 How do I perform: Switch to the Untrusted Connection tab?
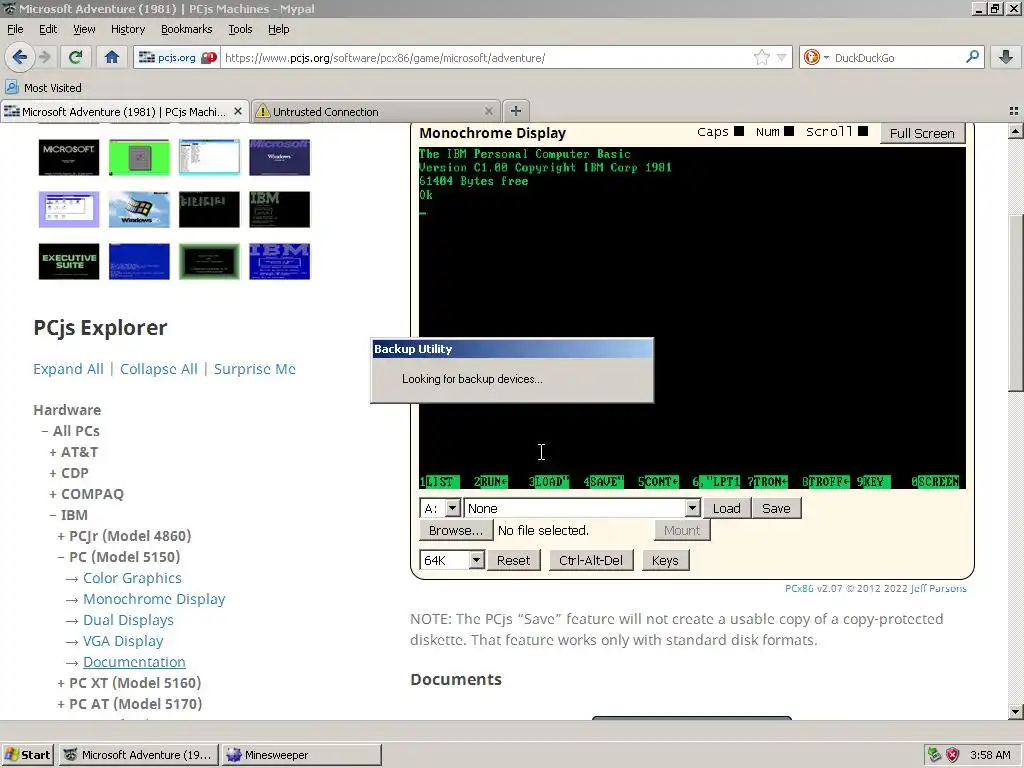tap(375, 112)
